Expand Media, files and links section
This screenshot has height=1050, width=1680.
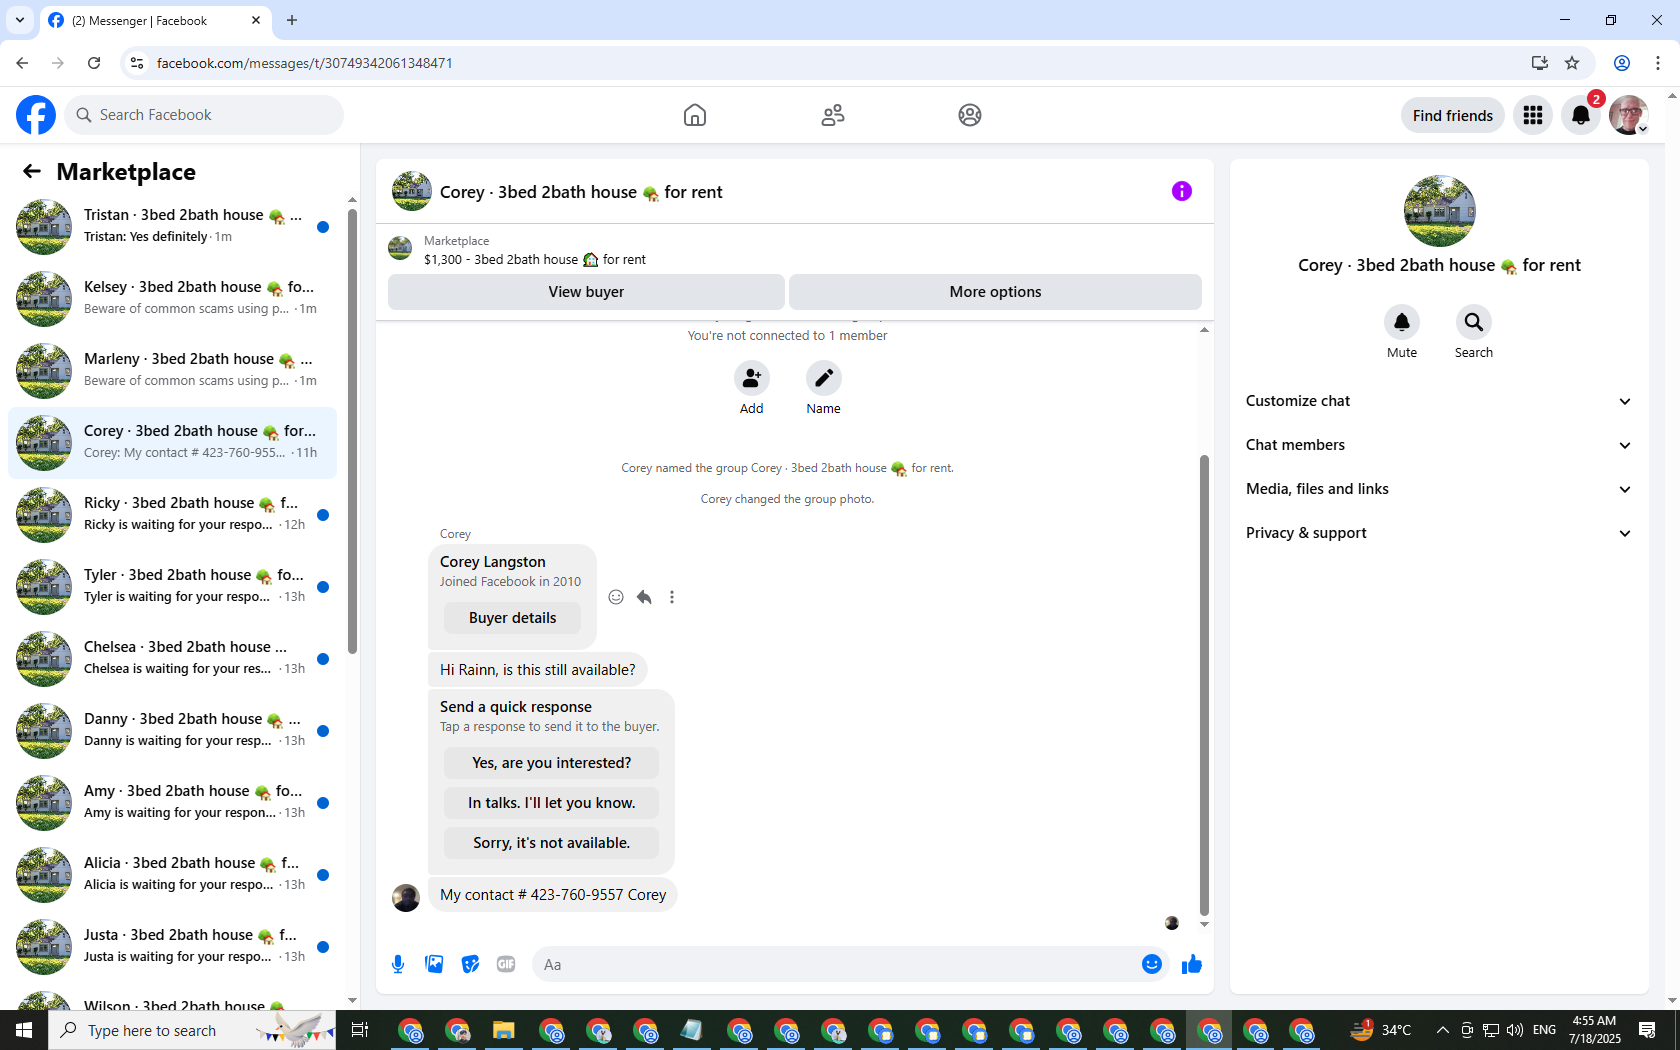tap(1439, 489)
